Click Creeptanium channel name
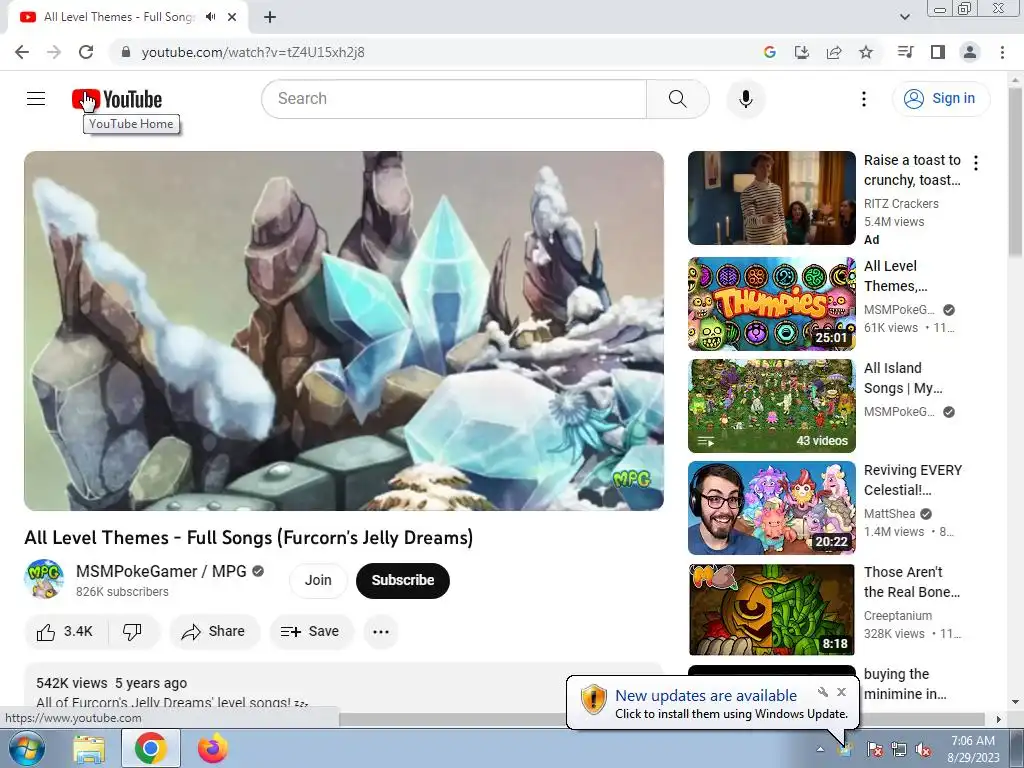This screenshot has height=768, width=1024. 898,616
